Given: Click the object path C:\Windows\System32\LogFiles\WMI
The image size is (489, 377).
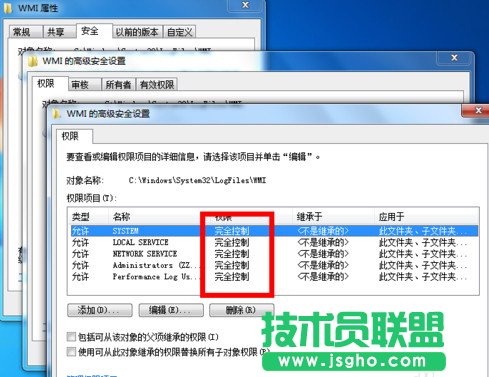Looking at the screenshot, I should (197, 180).
